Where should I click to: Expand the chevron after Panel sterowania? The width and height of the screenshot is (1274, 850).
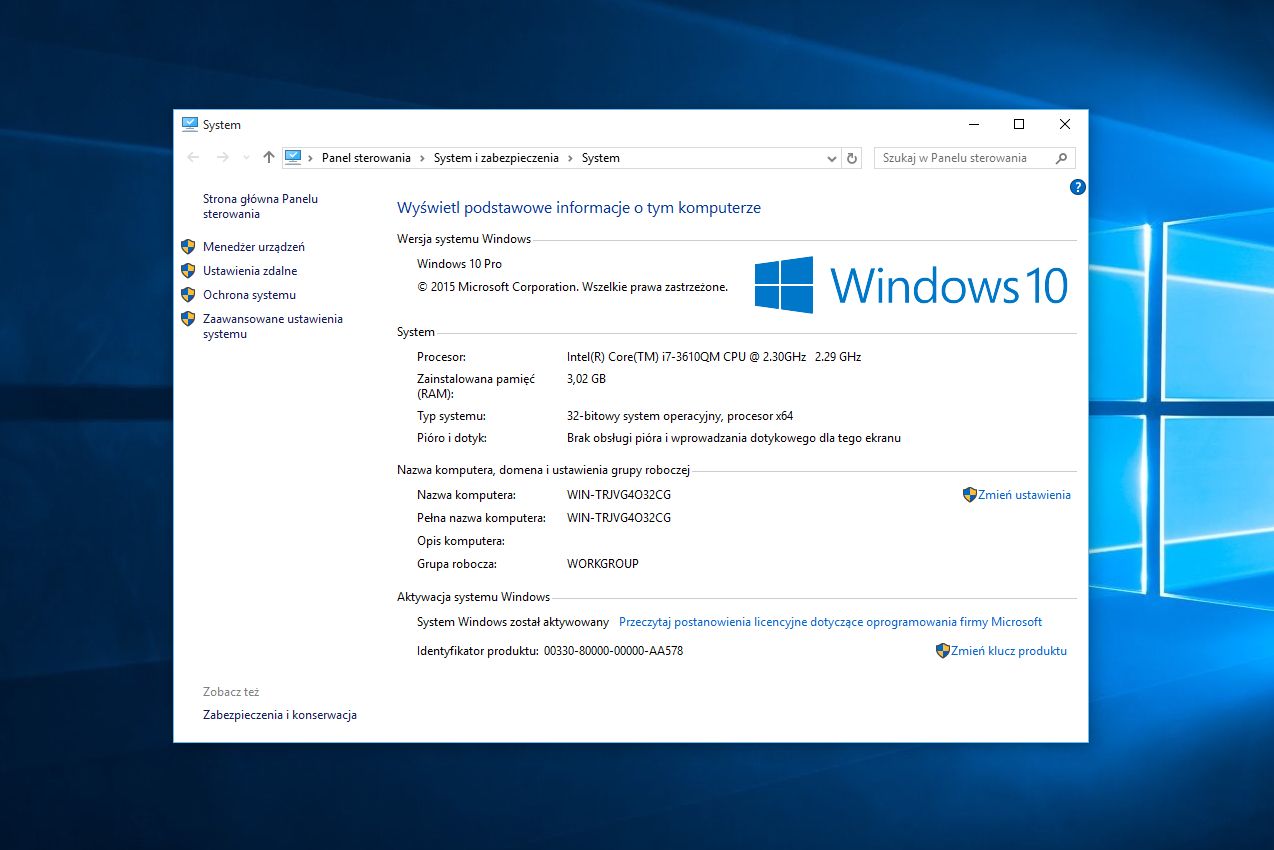coord(423,158)
